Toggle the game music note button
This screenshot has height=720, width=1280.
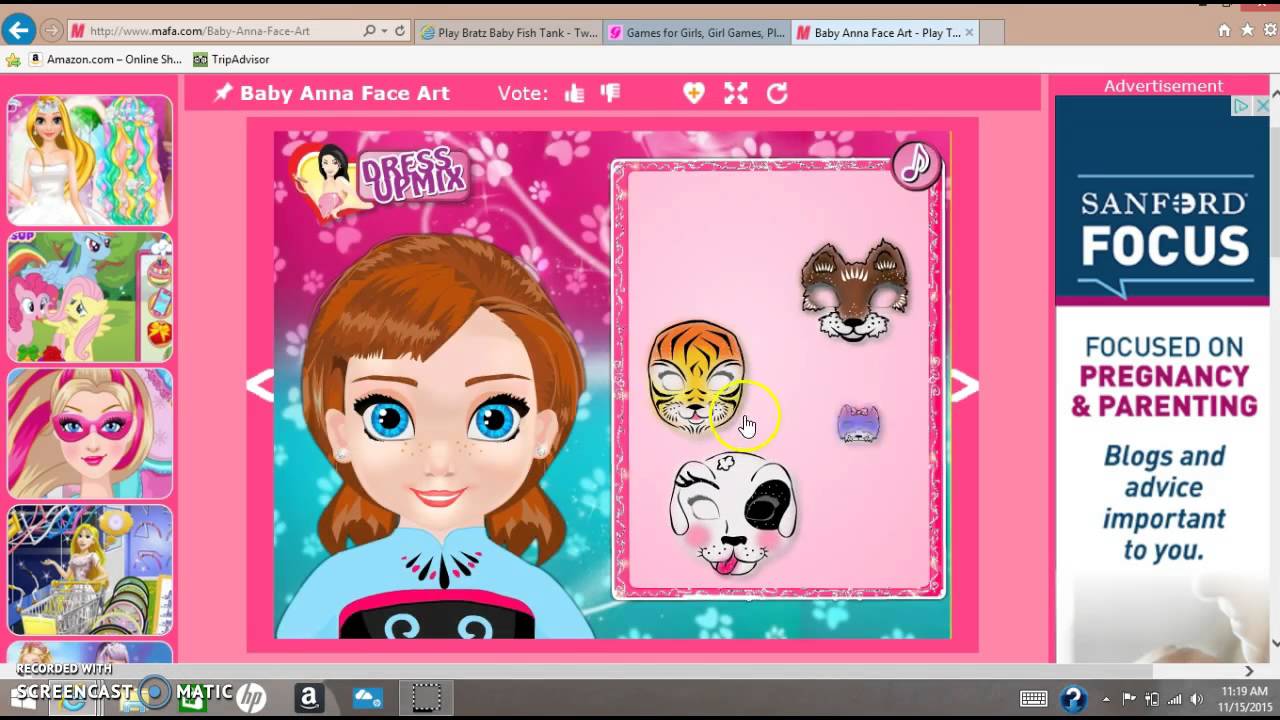(916, 165)
